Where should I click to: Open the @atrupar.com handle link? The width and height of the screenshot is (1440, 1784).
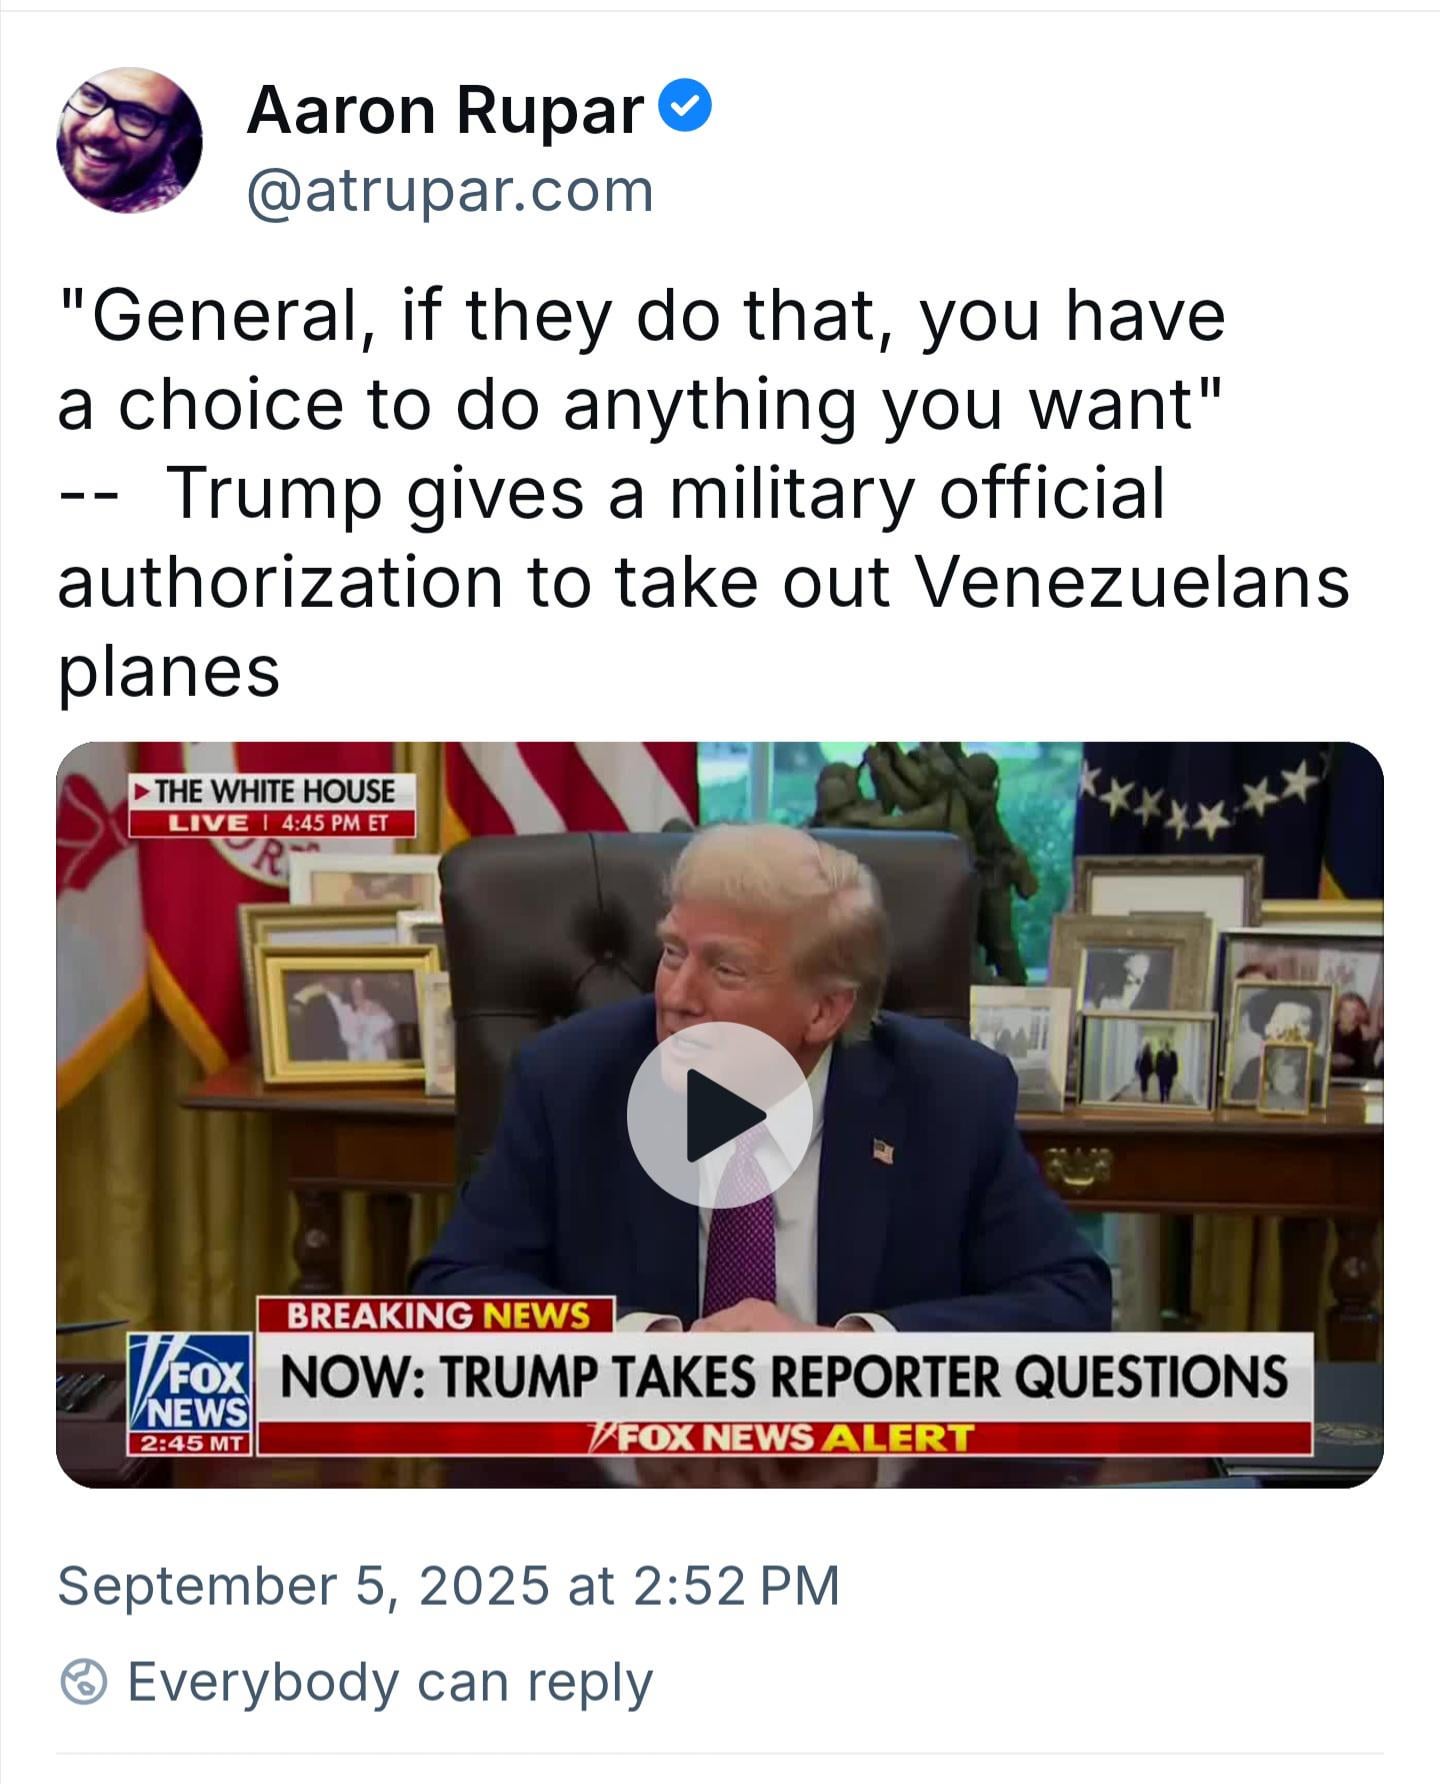click(x=450, y=190)
